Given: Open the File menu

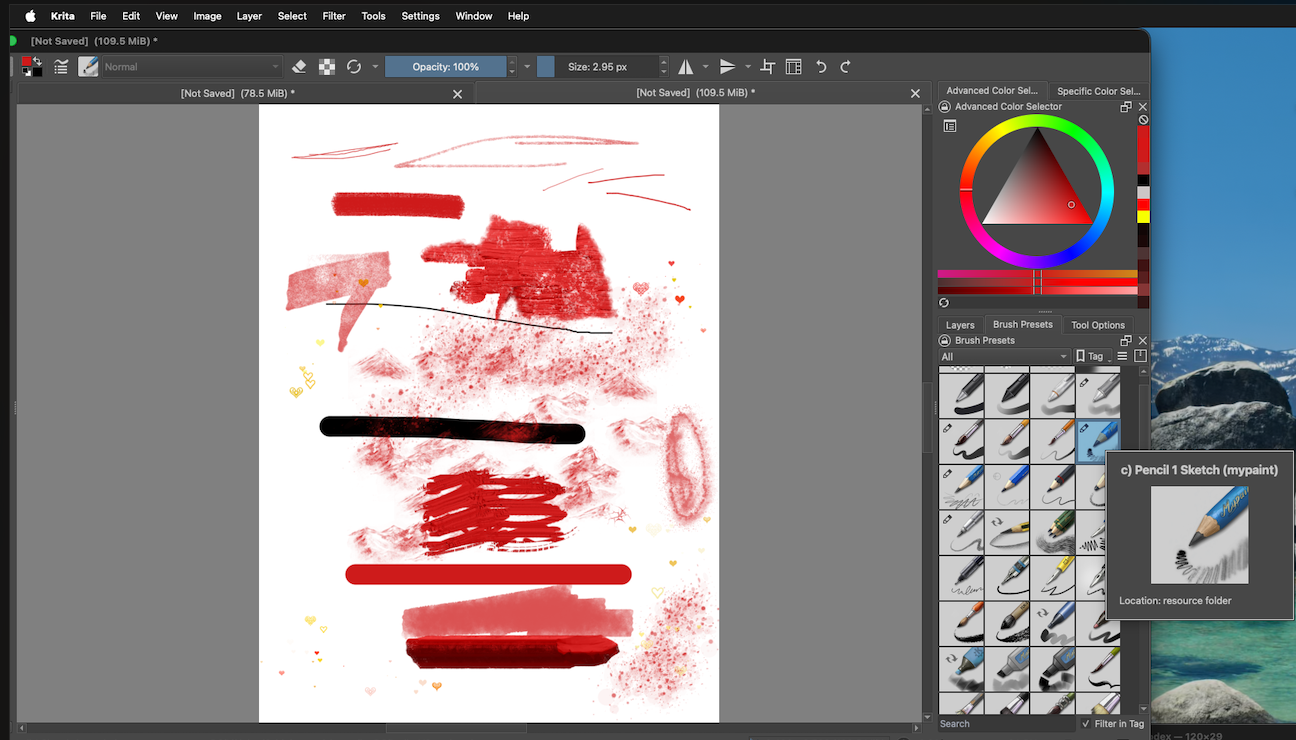Looking at the screenshot, I should pyautogui.click(x=98, y=16).
